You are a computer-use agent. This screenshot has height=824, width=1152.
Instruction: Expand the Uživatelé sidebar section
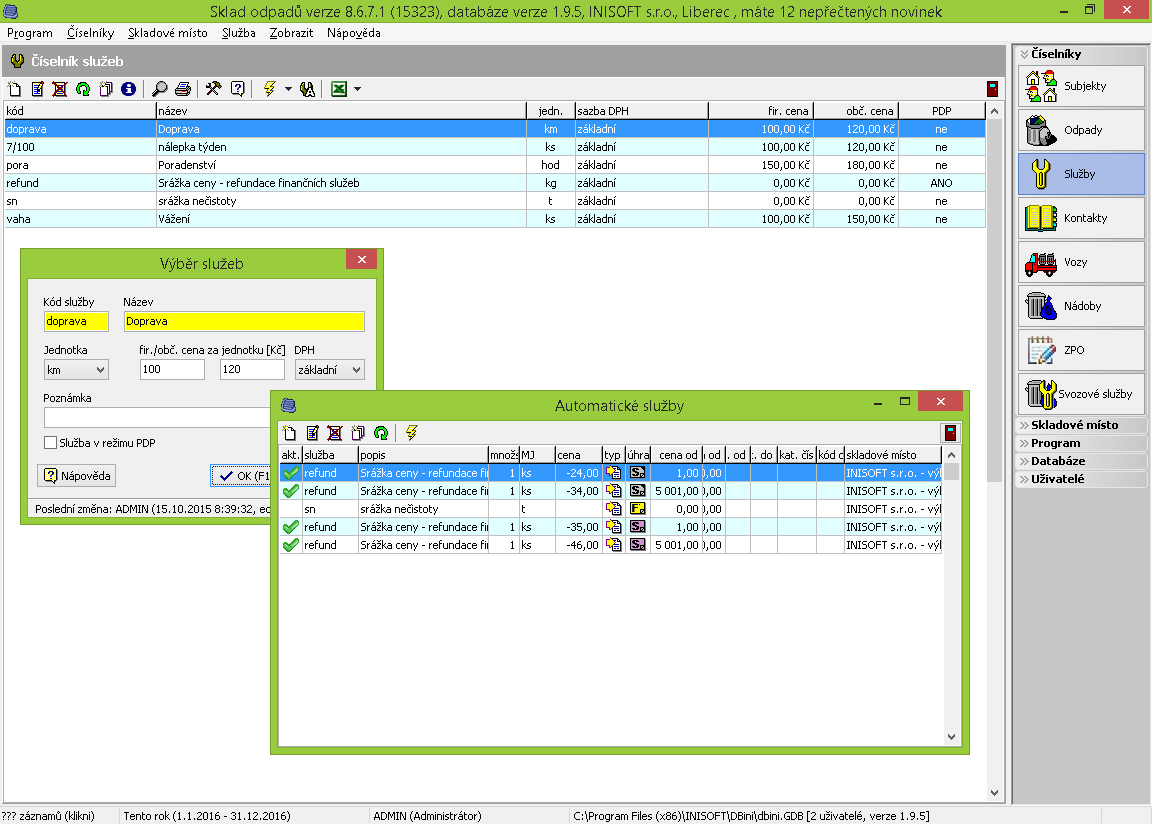(1080, 479)
